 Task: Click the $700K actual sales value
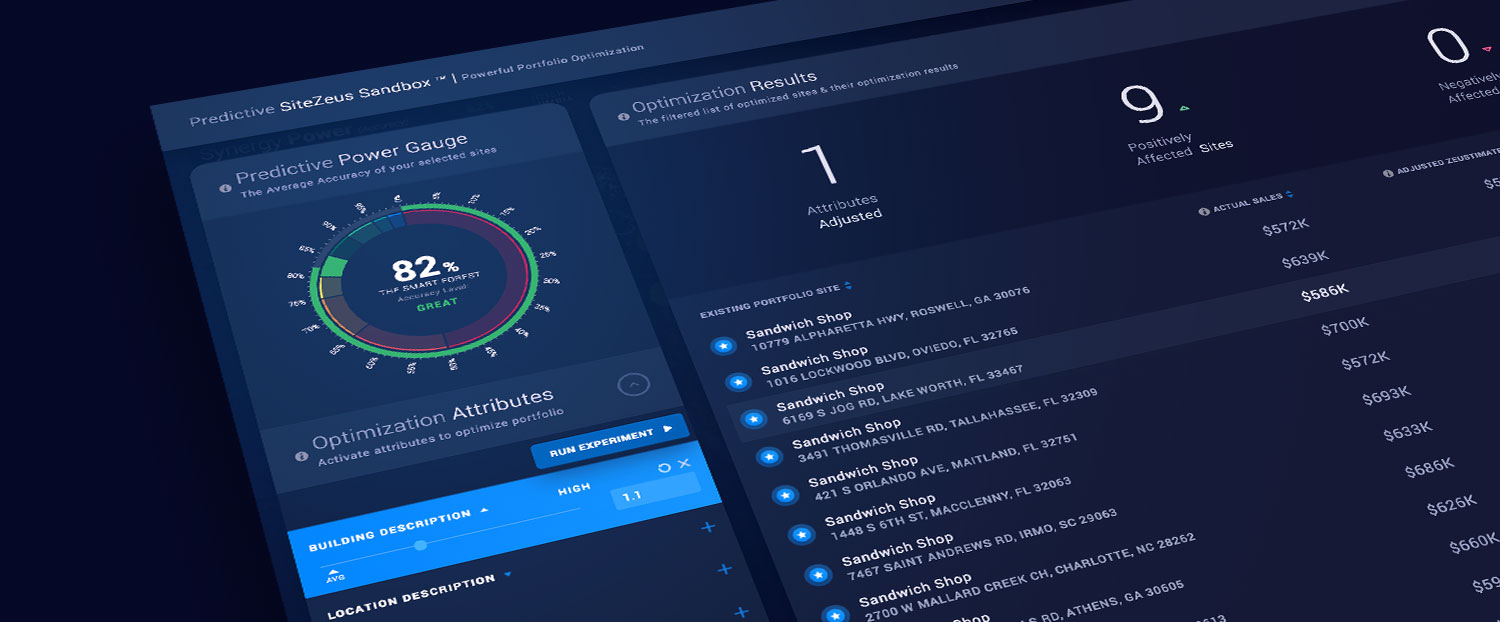point(1345,325)
